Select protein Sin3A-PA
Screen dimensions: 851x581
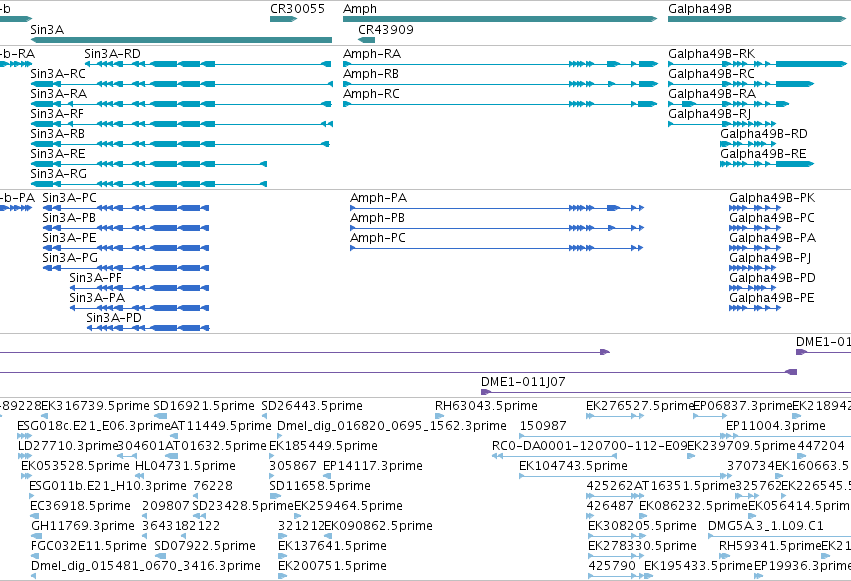pyautogui.click(x=139, y=309)
